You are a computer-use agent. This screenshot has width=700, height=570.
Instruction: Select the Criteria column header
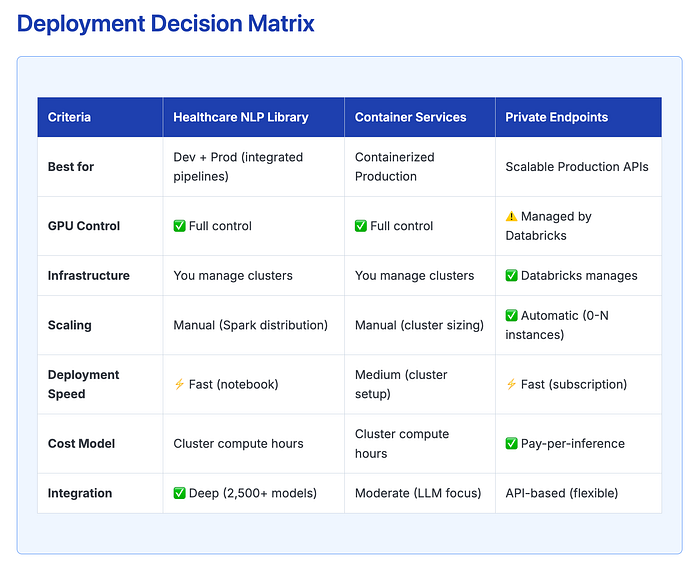pos(69,117)
